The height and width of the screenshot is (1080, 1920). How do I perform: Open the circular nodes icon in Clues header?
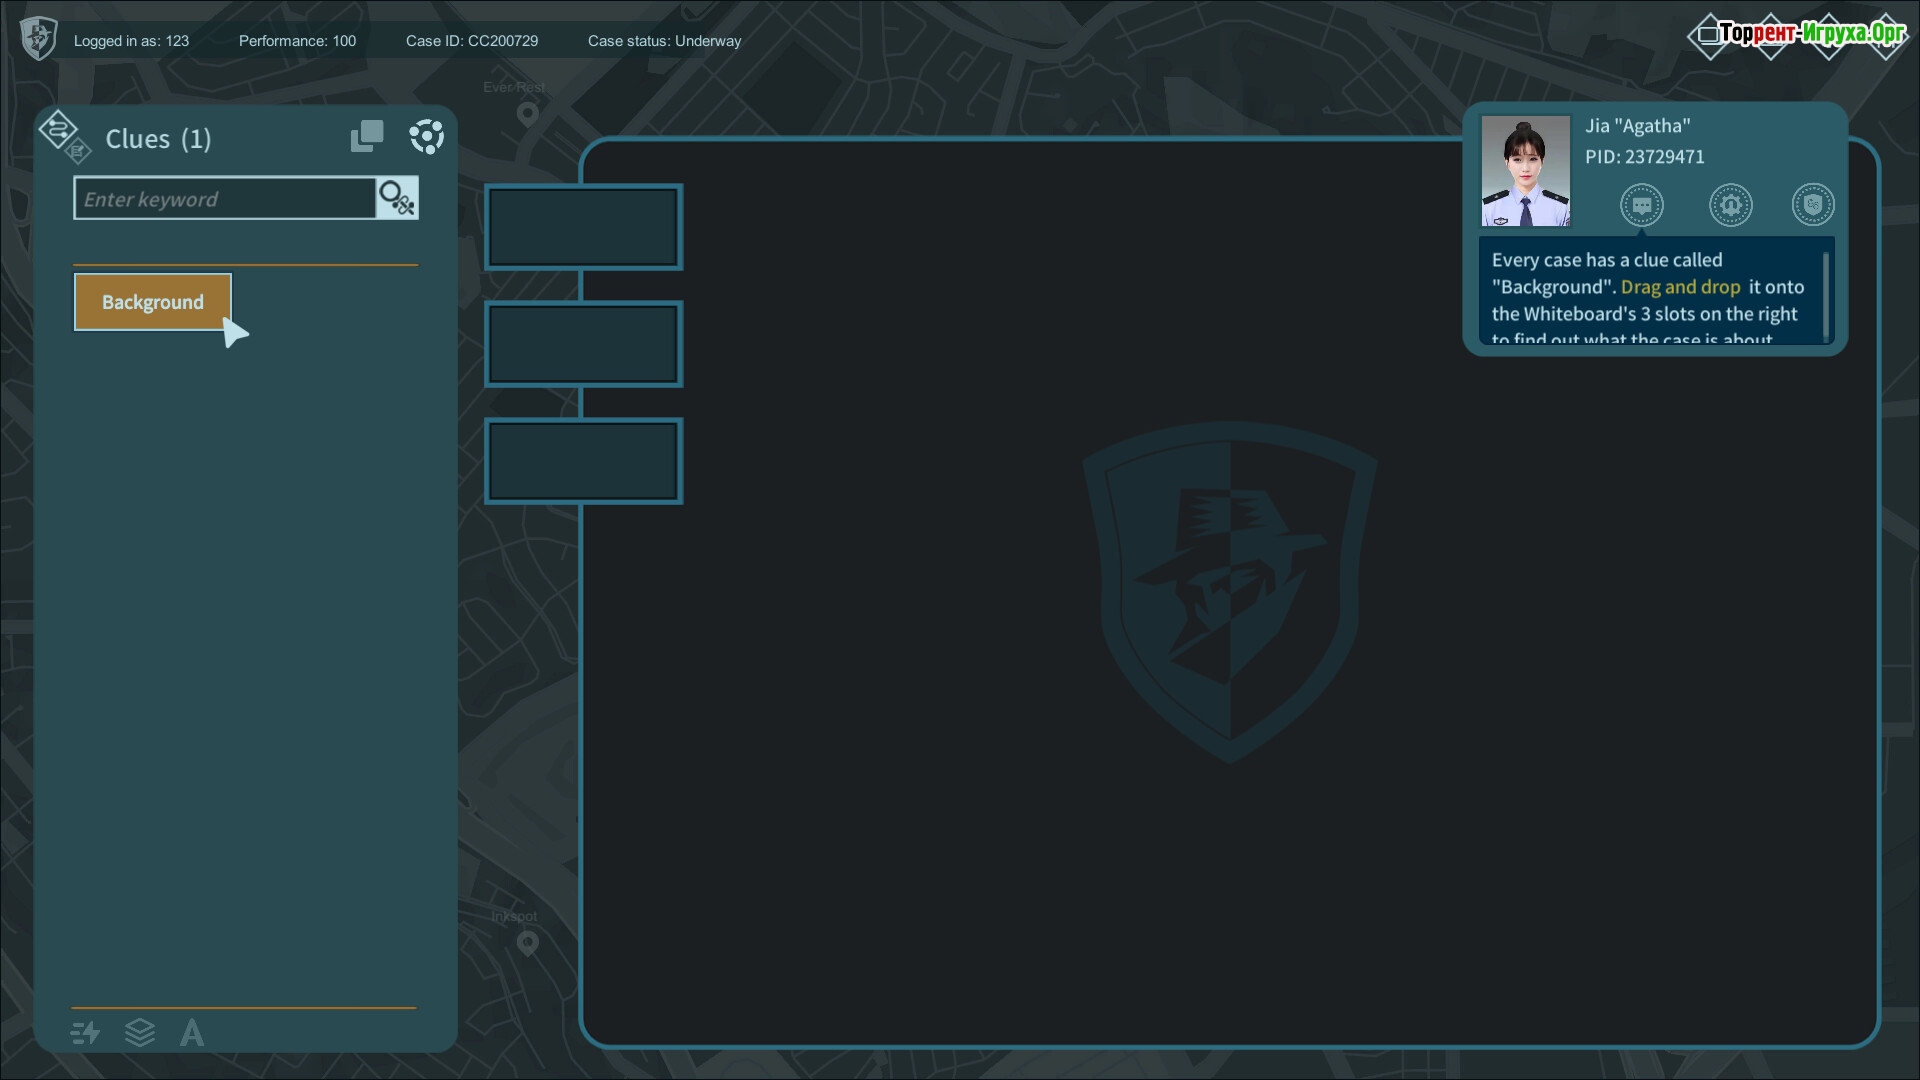click(427, 137)
